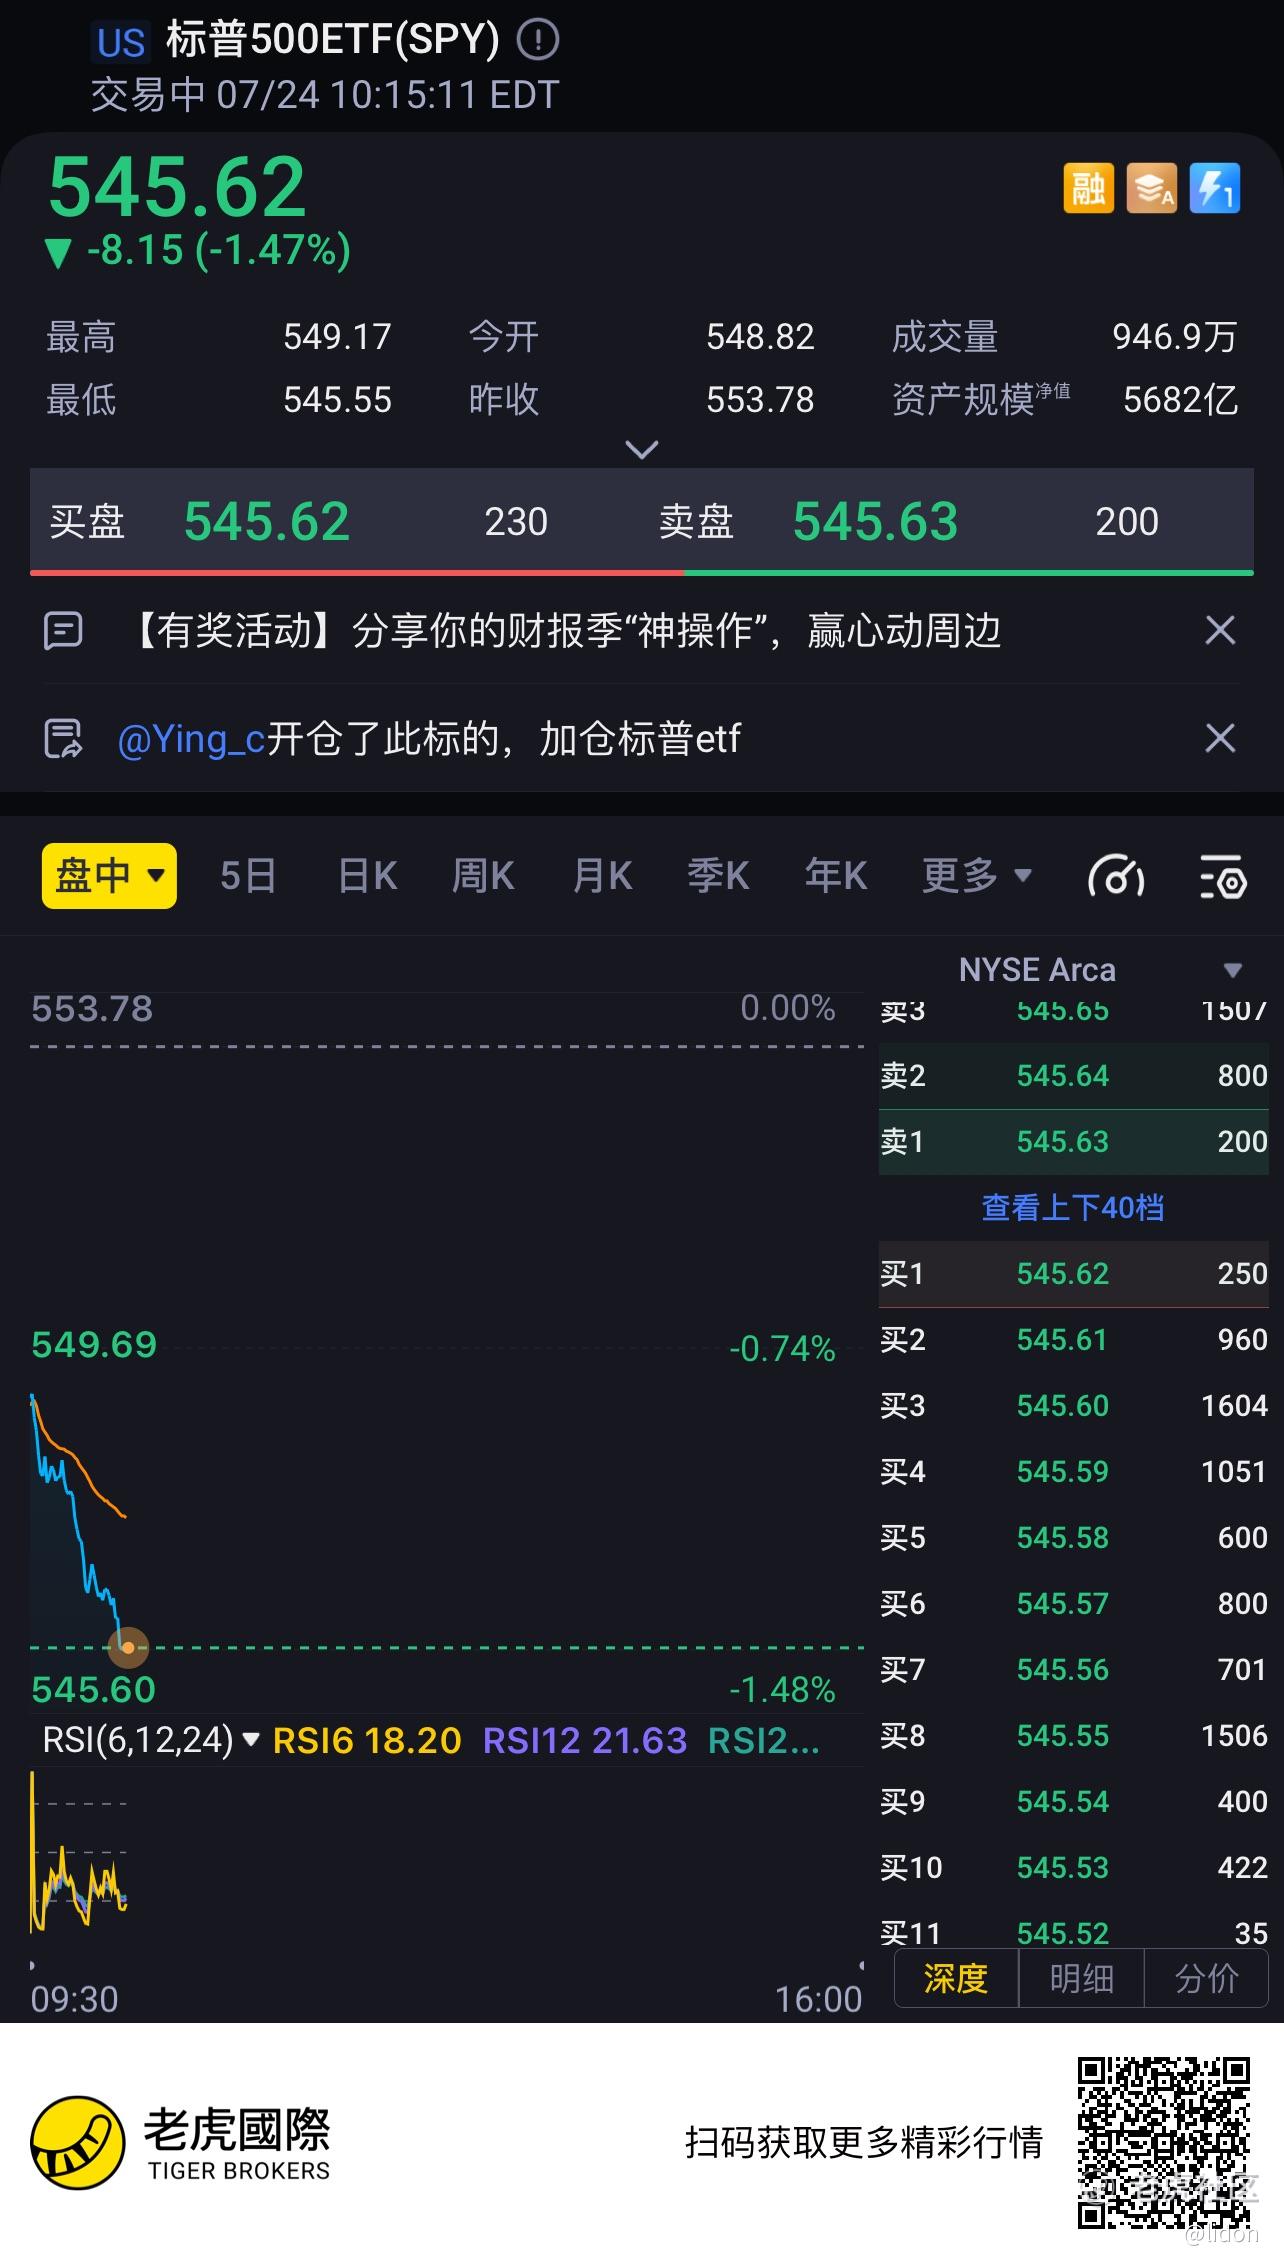
Task: Open chart settings list icon
Action: [x=1223, y=877]
